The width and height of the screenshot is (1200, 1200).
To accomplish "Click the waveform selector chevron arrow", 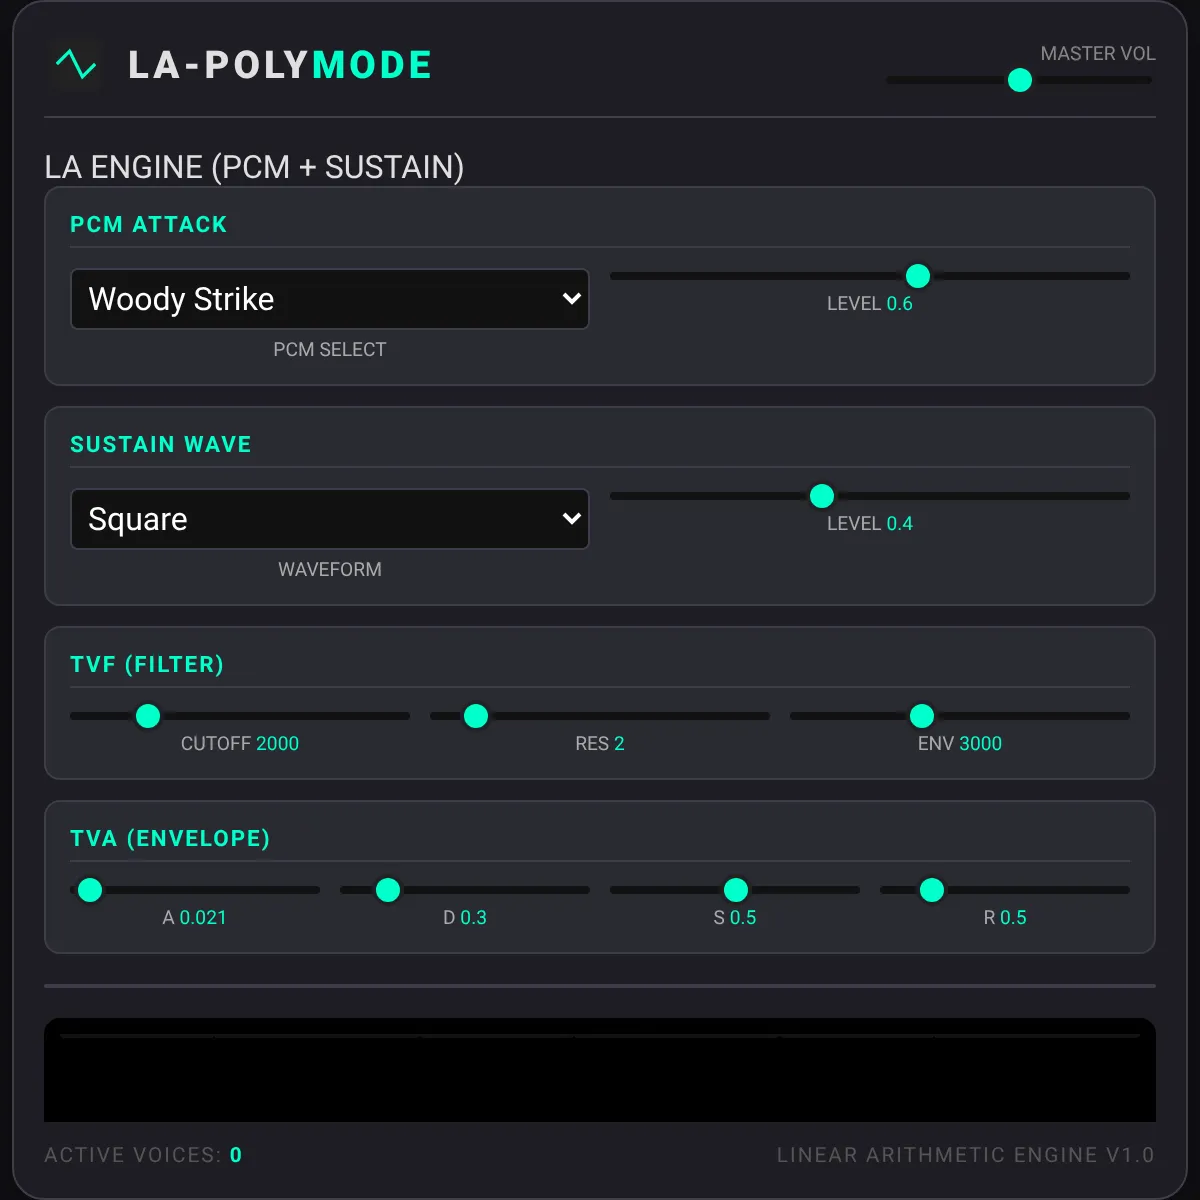I will coord(572,518).
